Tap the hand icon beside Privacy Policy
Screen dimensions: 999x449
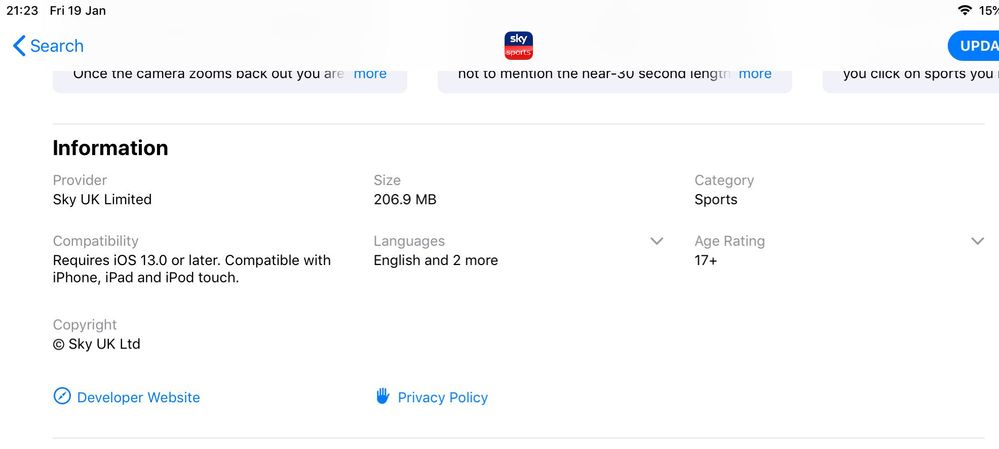pyautogui.click(x=382, y=396)
